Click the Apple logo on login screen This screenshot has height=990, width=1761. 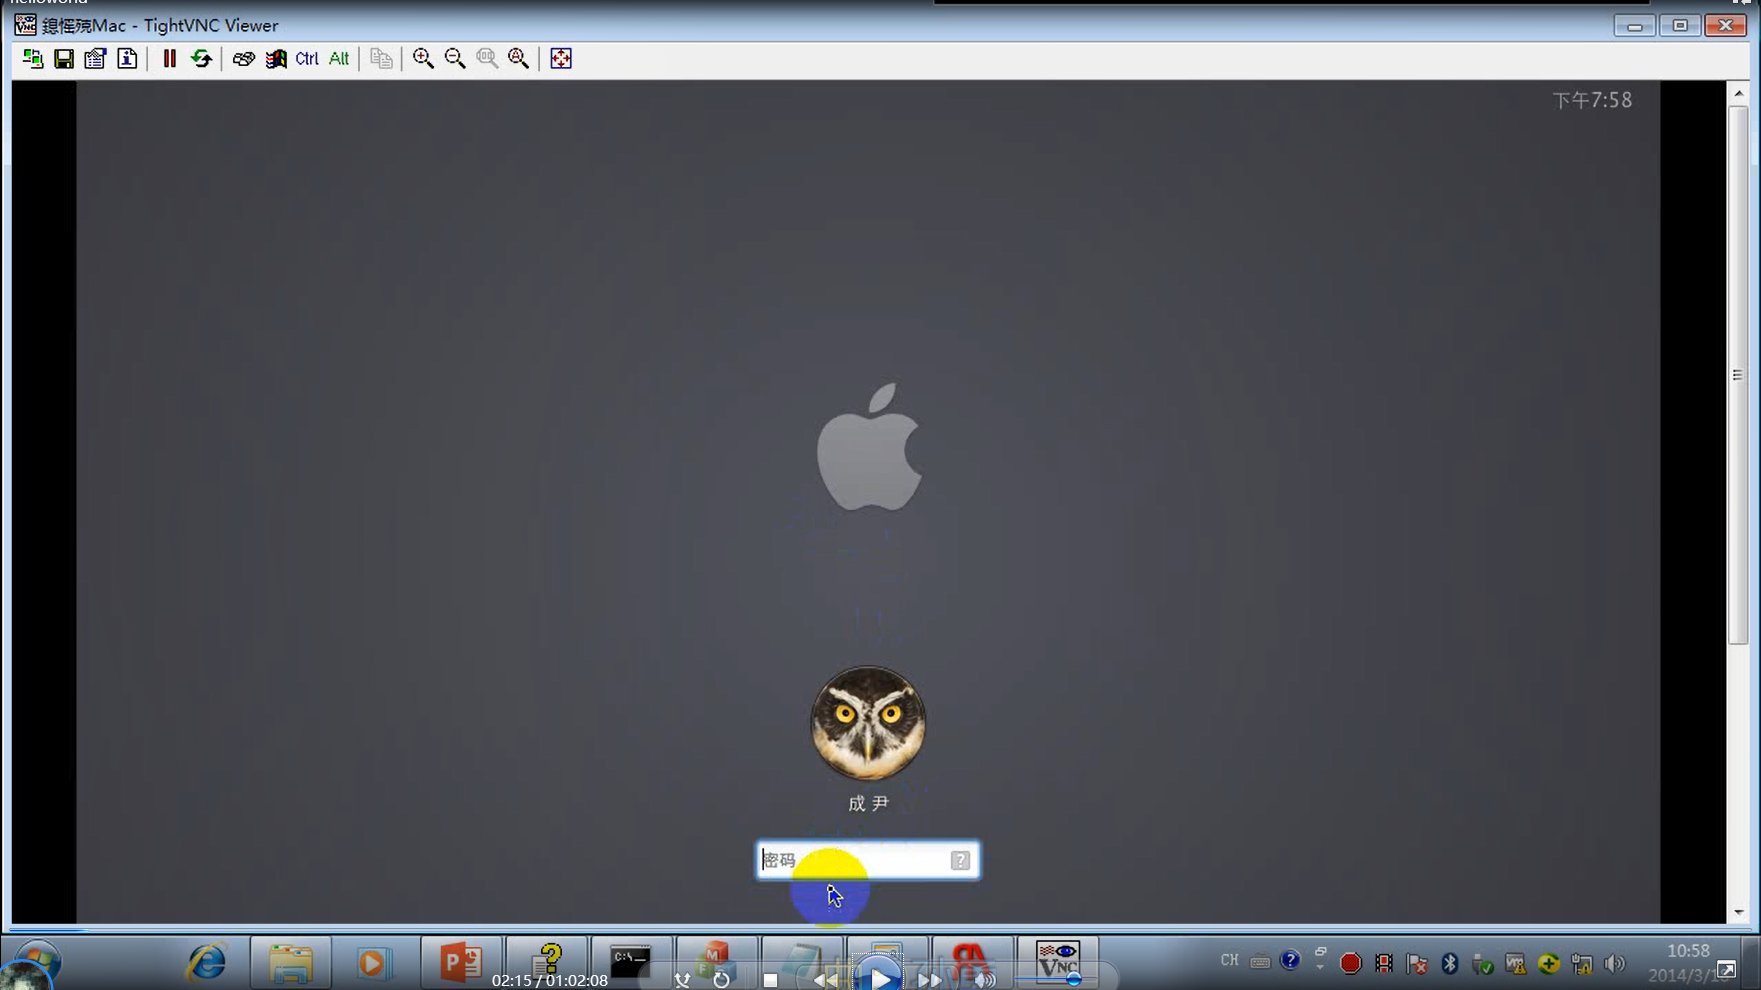click(x=869, y=447)
